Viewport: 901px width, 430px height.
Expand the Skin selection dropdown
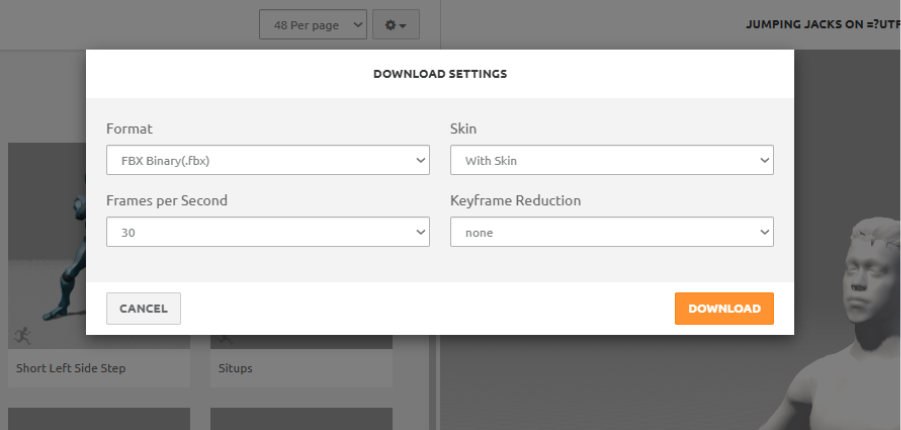pos(611,160)
